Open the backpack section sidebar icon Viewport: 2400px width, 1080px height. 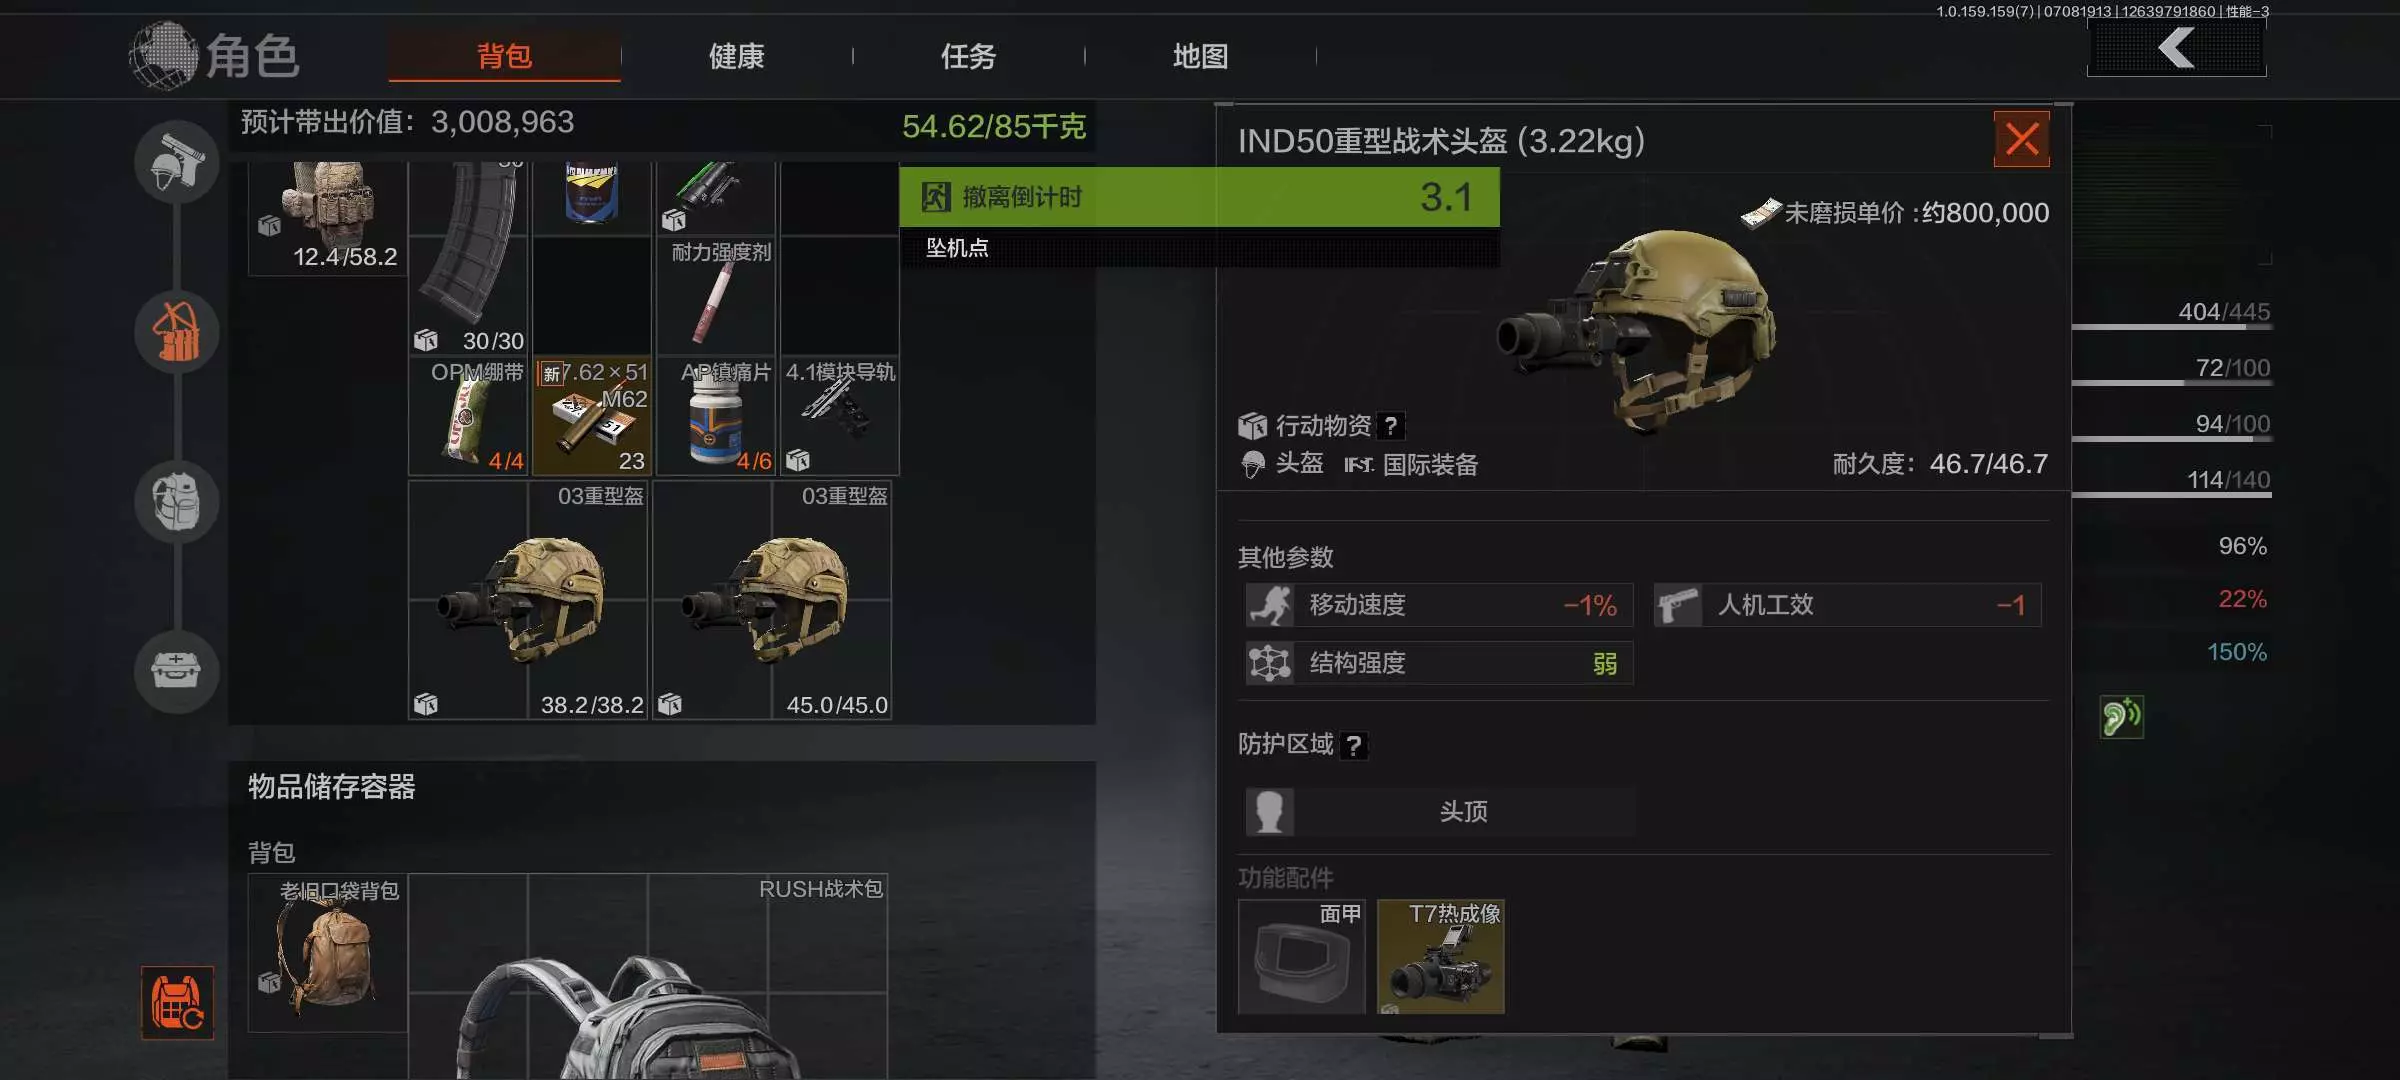(177, 501)
